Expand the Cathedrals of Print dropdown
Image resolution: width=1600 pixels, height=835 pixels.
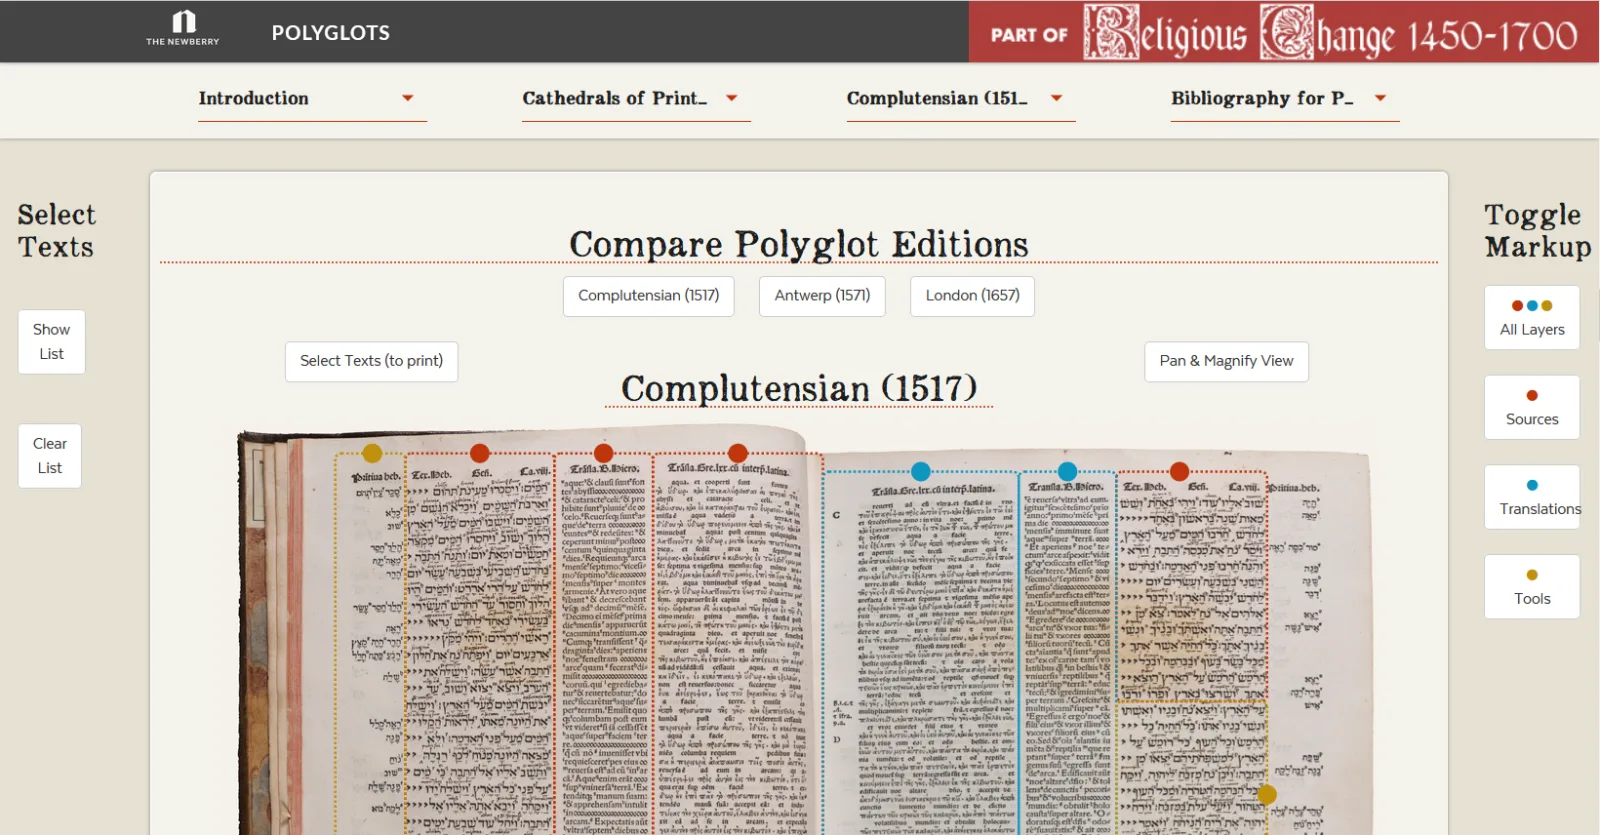(636, 98)
